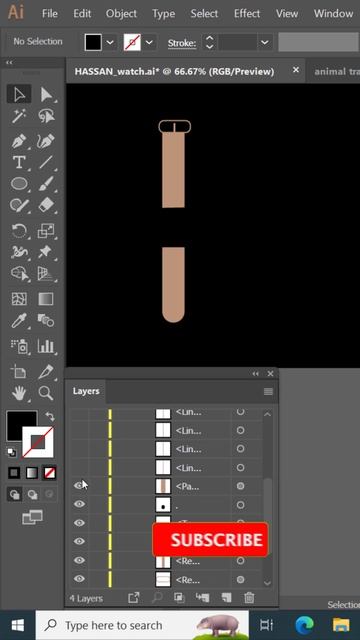Screen dimensions: 360x640
Task: Select the Slice tool
Action: 46,372
